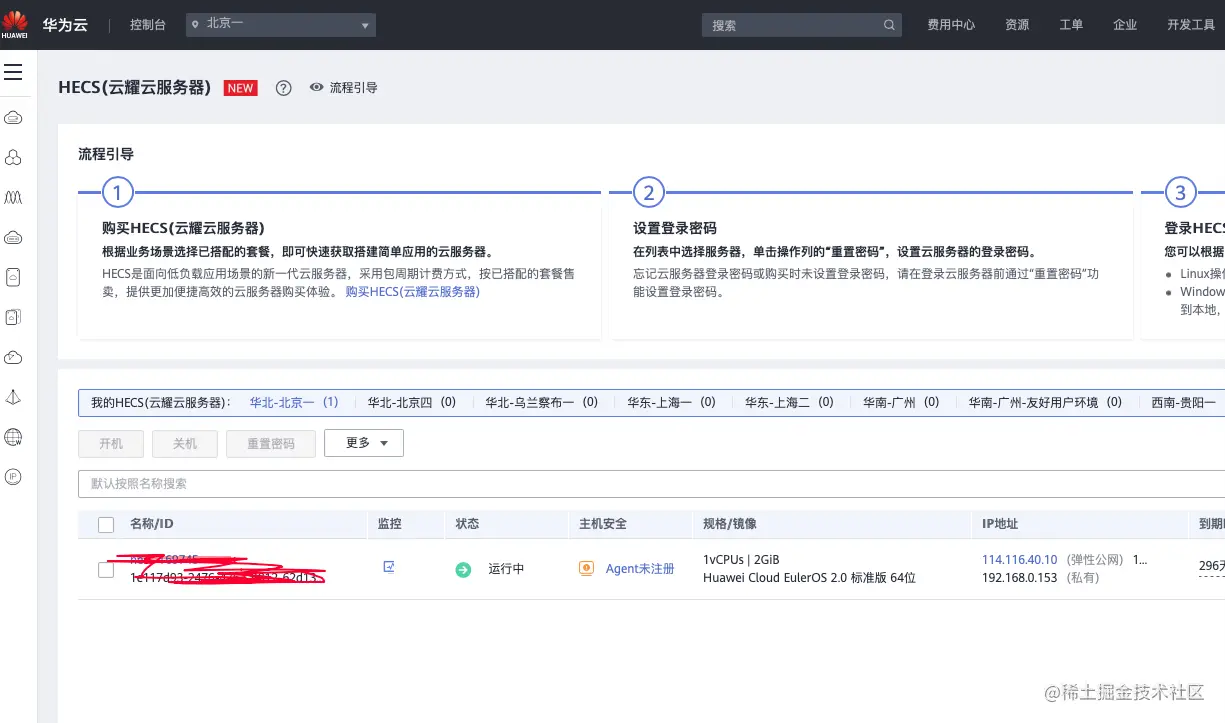Click the cloud with arrow icon in the sidebar

[x=14, y=357]
